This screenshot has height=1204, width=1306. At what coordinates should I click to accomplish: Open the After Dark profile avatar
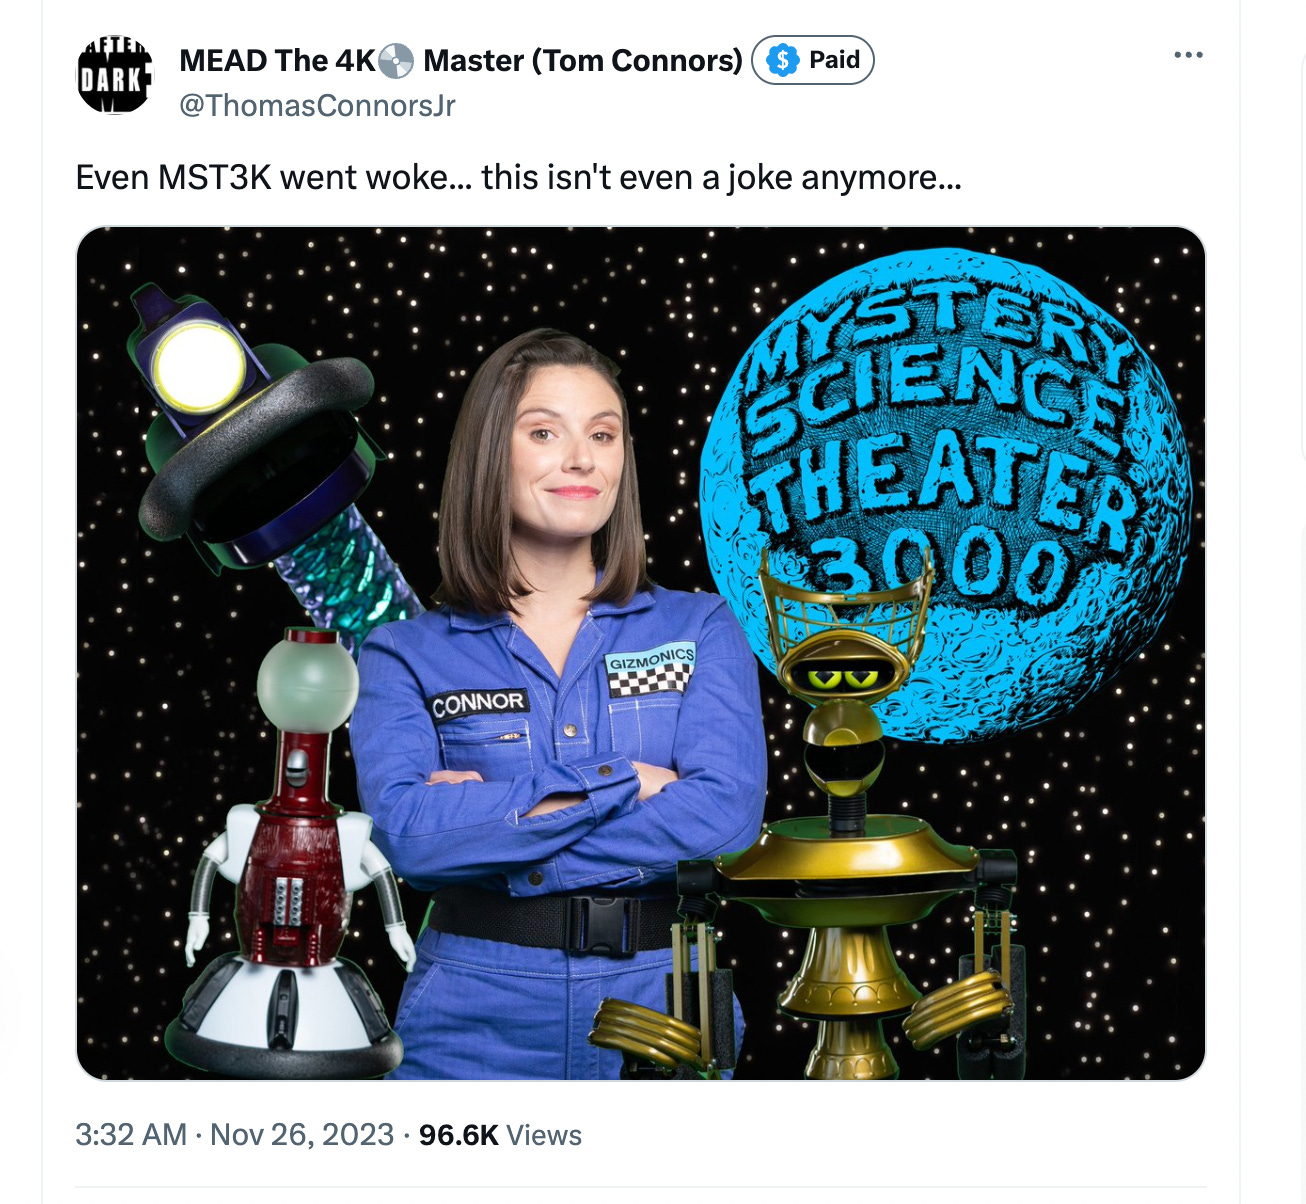pos(115,77)
